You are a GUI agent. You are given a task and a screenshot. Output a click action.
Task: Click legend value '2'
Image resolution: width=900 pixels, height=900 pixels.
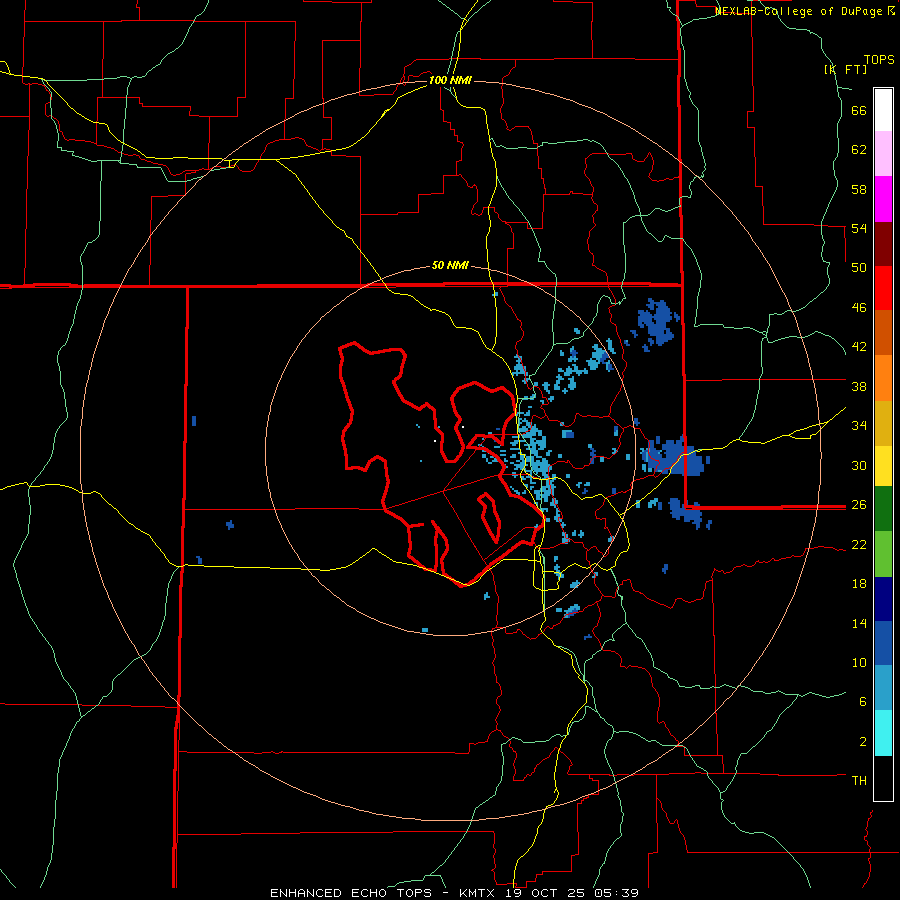[x=863, y=742]
